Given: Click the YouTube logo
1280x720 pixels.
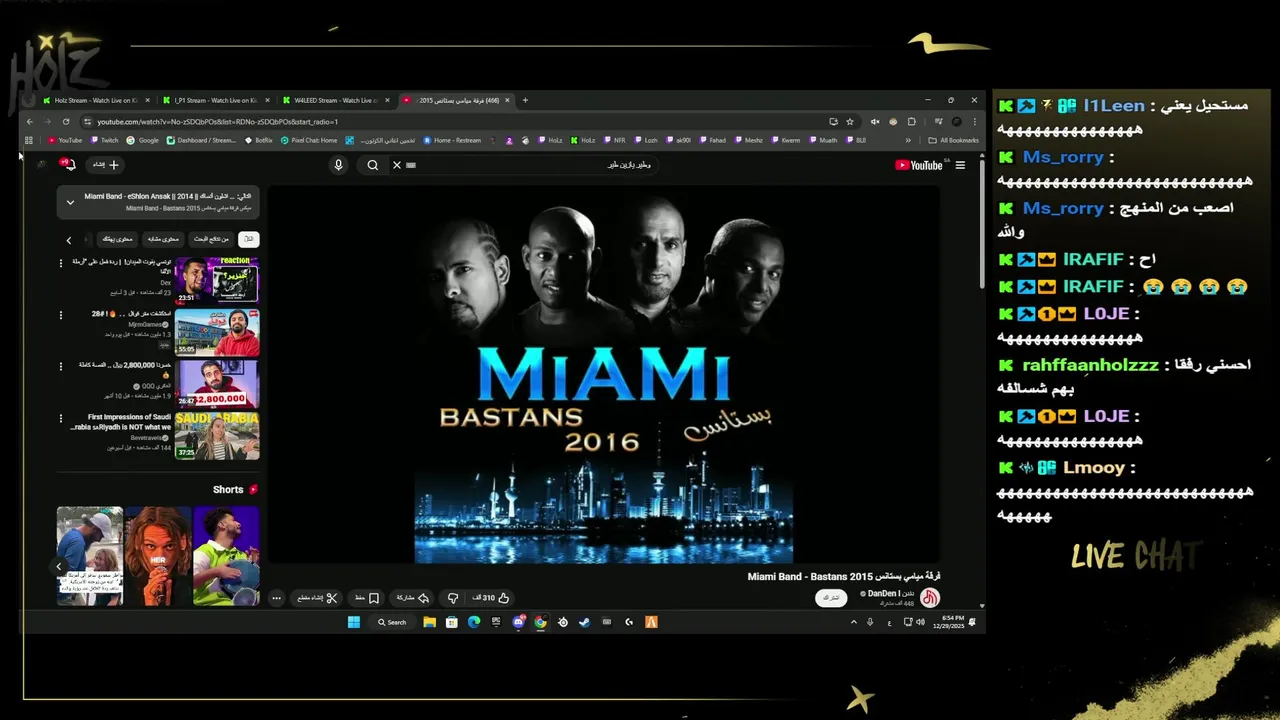Looking at the screenshot, I should (919, 165).
